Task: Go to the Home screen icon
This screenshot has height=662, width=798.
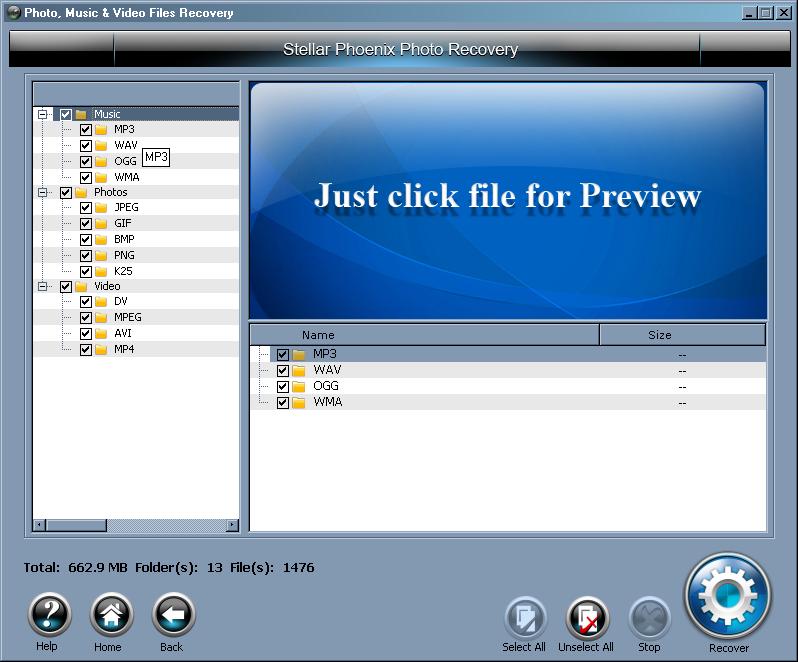Action: pyautogui.click(x=111, y=615)
